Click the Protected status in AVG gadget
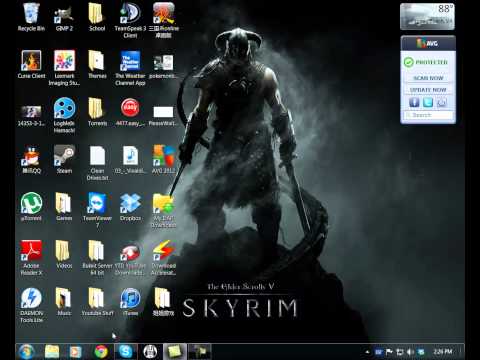This screenshot has height=360, width=480. (427, 62)
